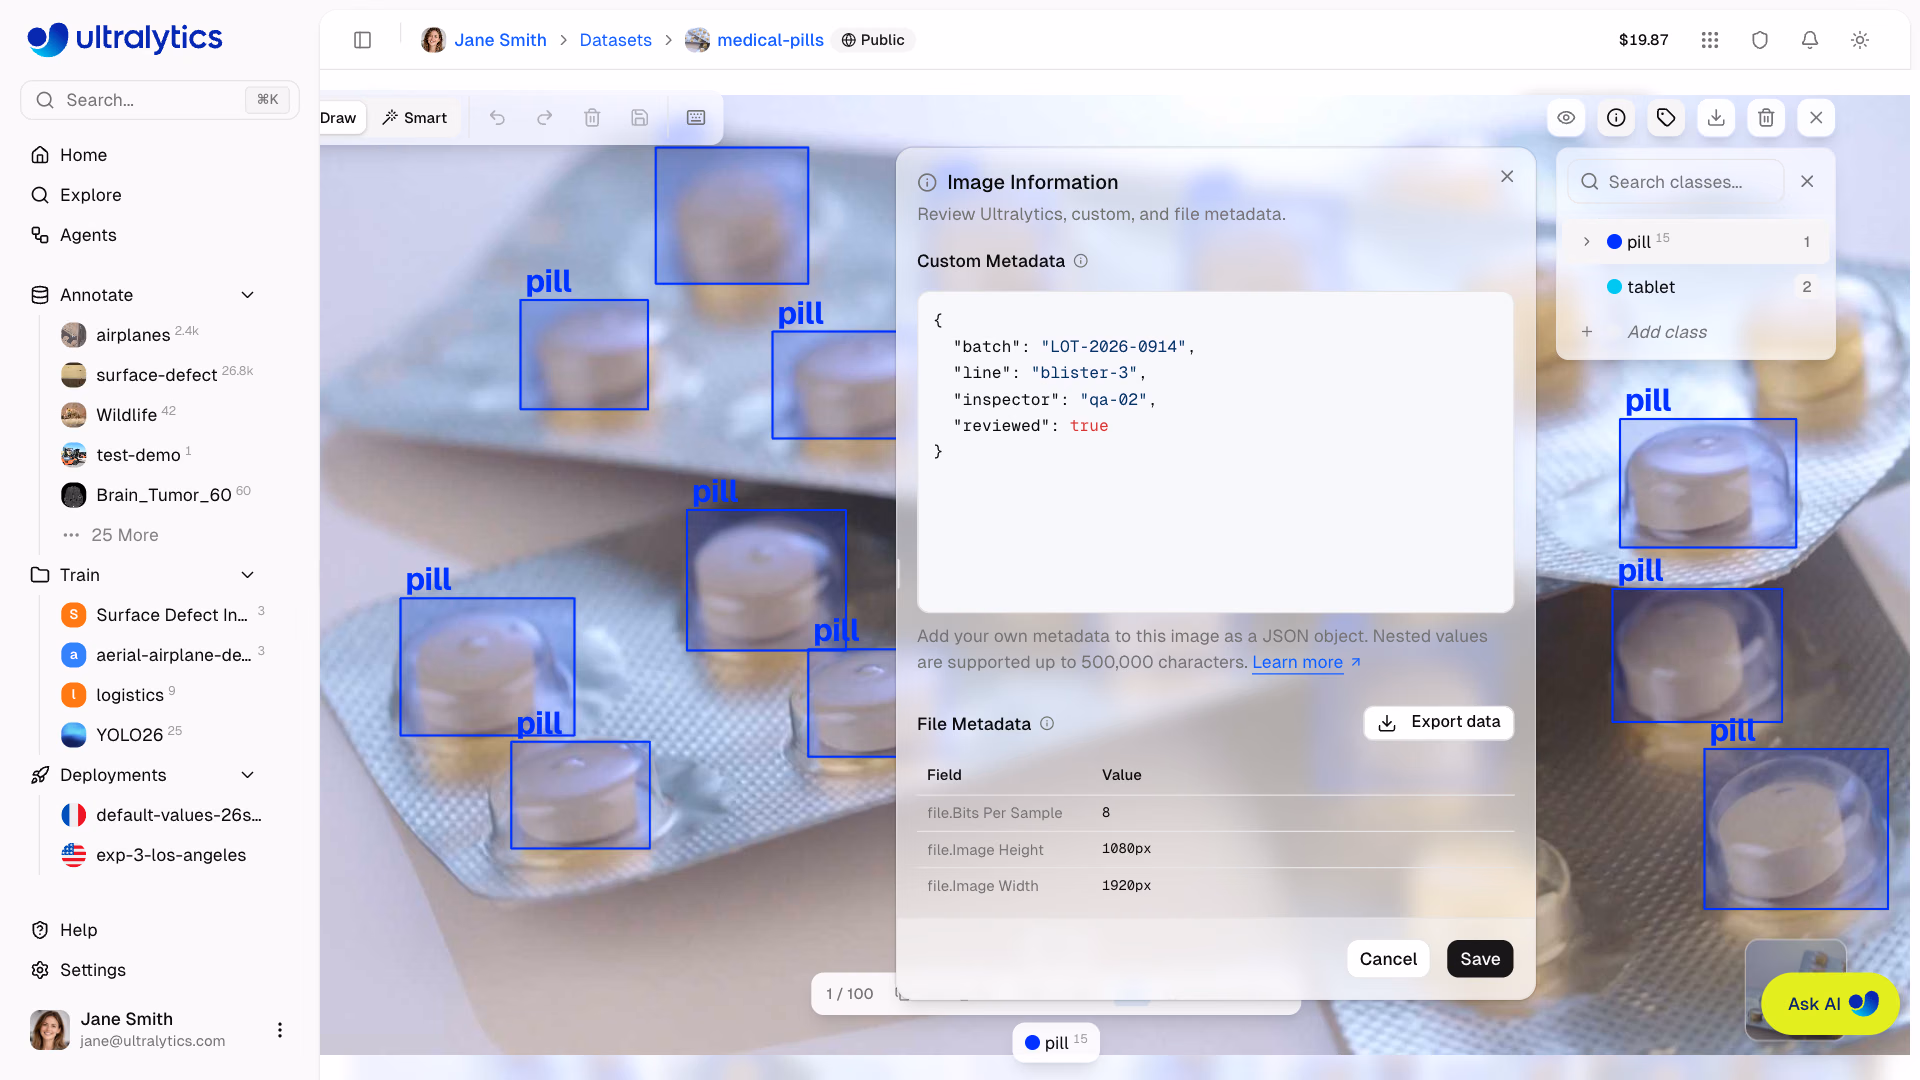1920x1080 pixels.
Task: Collapse the Deployments section
Action: click(248, 775)
